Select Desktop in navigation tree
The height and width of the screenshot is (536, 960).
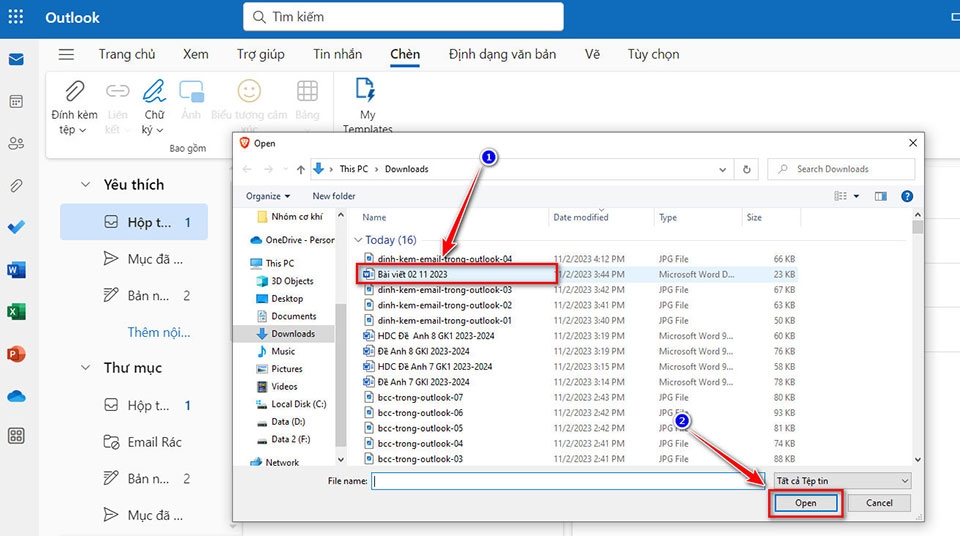point(287,298)
